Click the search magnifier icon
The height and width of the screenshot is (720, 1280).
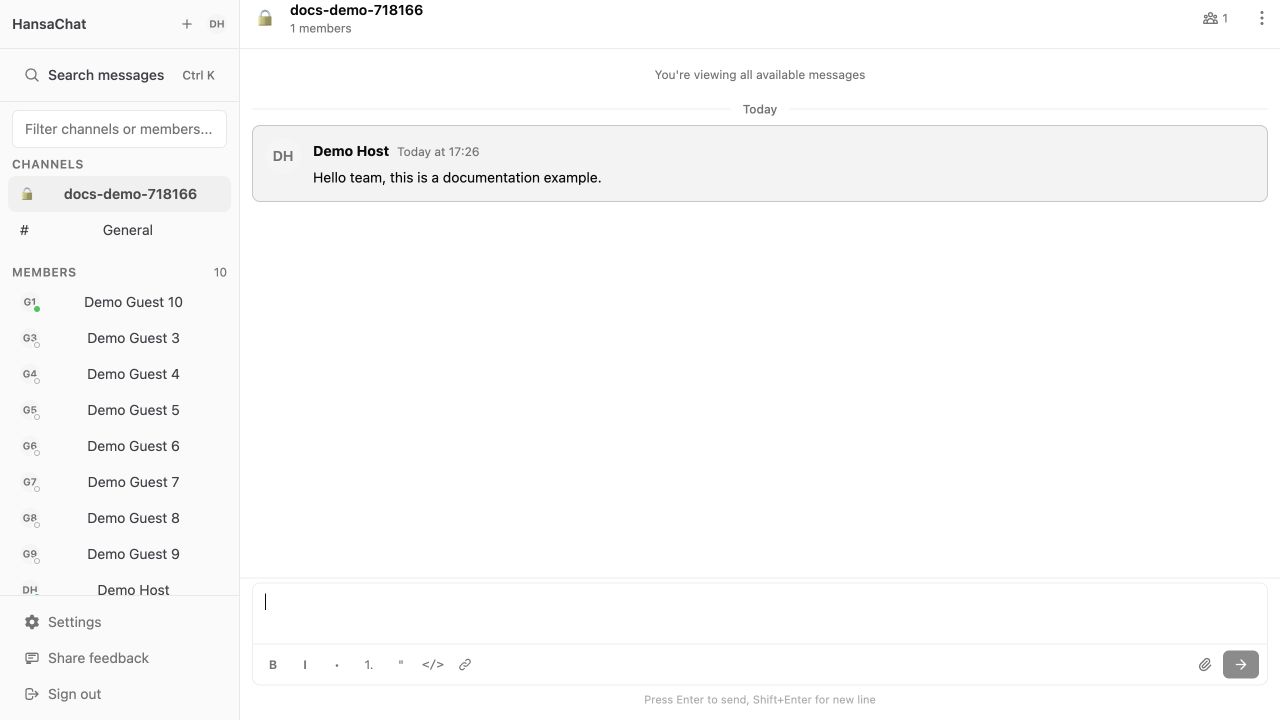click(x=32, y=75)
